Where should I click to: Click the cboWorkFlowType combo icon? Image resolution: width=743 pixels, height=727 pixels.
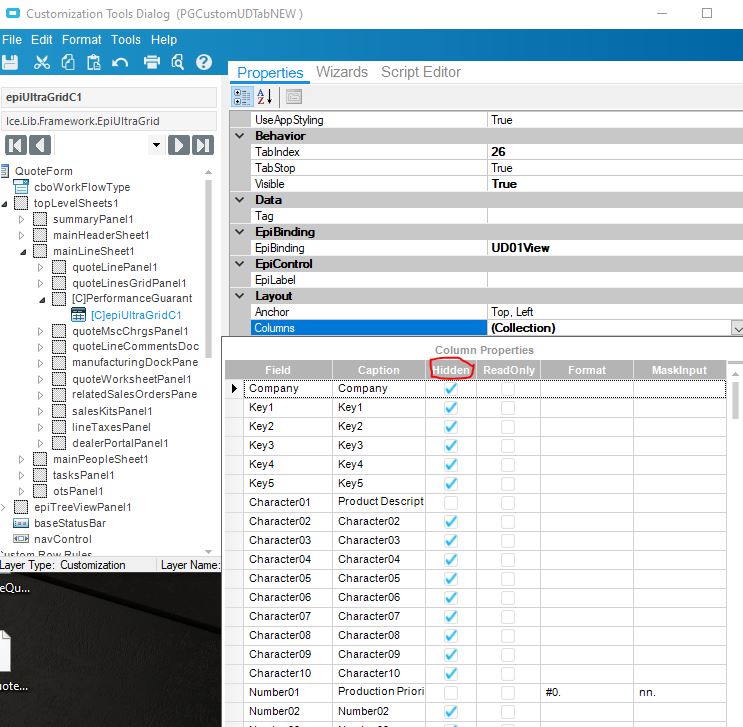tap(21, 187)
